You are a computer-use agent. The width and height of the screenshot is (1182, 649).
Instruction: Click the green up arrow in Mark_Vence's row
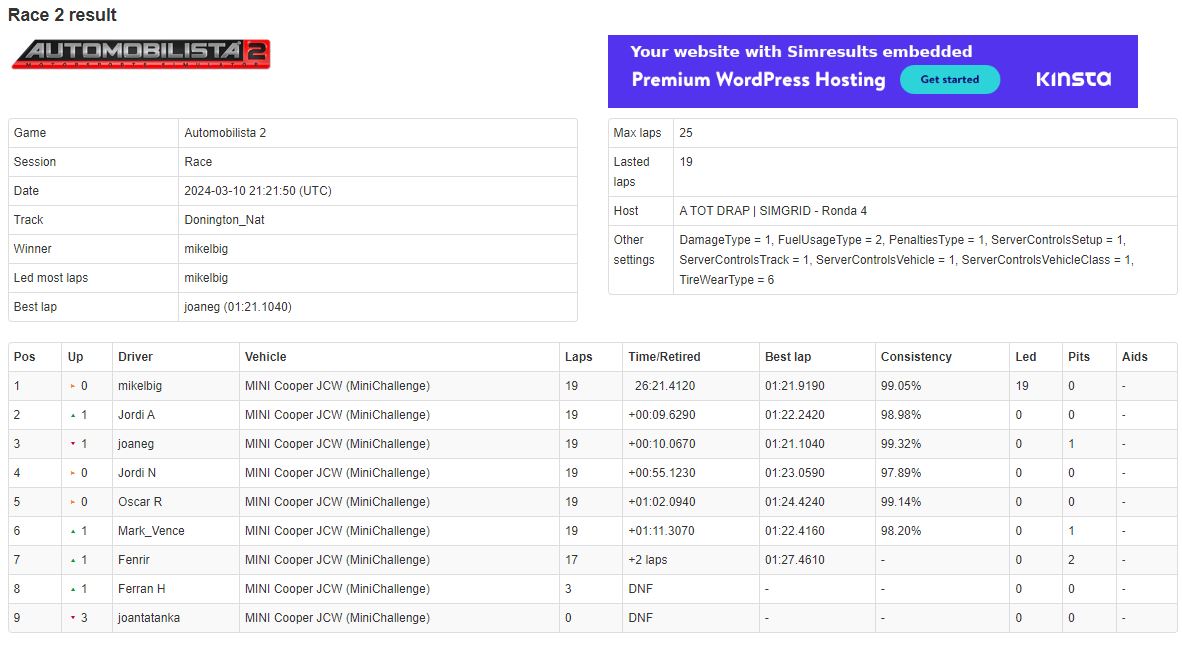point(73,531)
